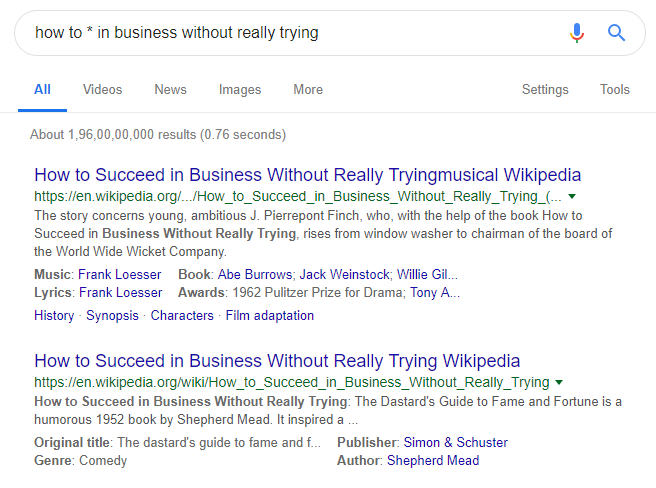Open the Tools filter options
The image size is (656, 488).
[614, 90]
